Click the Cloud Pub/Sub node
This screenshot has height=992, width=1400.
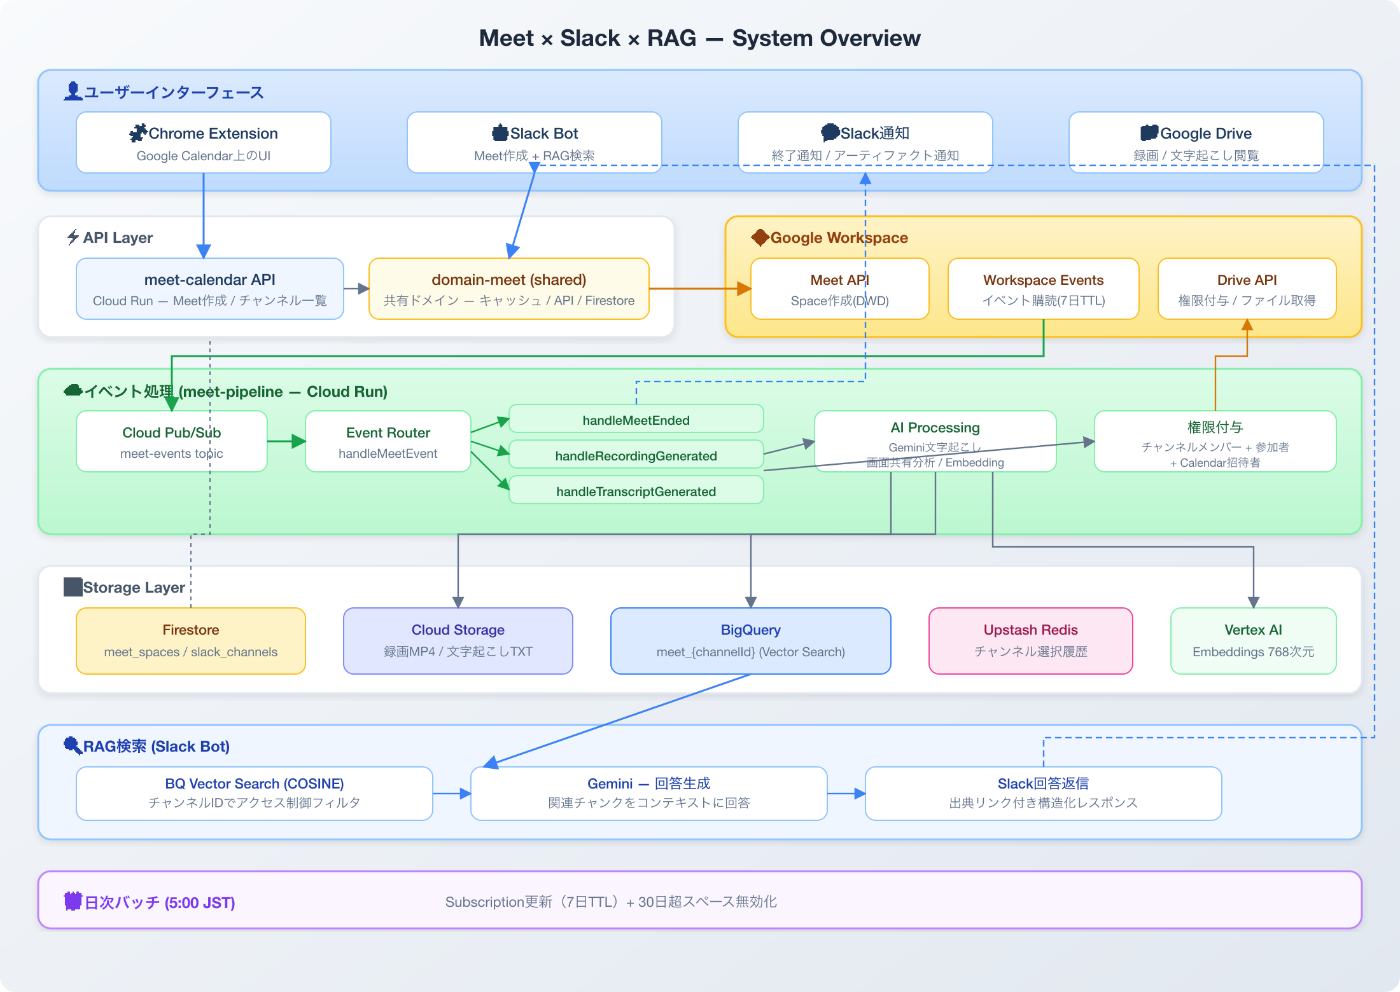coord(172,441)
